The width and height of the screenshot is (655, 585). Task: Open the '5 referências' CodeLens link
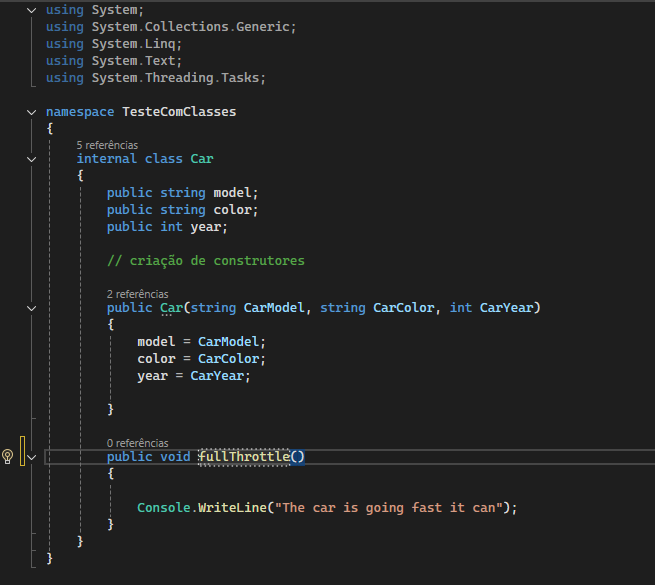(x=107, y=145)
